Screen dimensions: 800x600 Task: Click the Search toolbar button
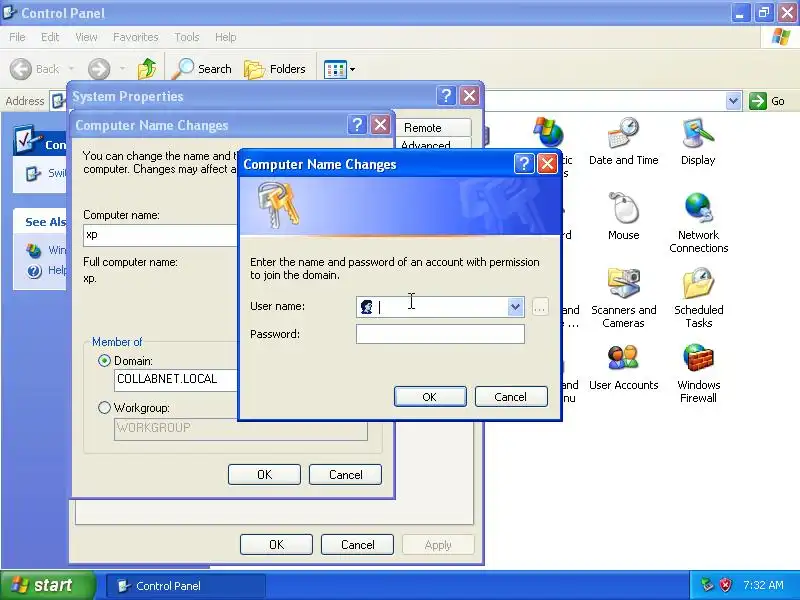tap(202, 69)
